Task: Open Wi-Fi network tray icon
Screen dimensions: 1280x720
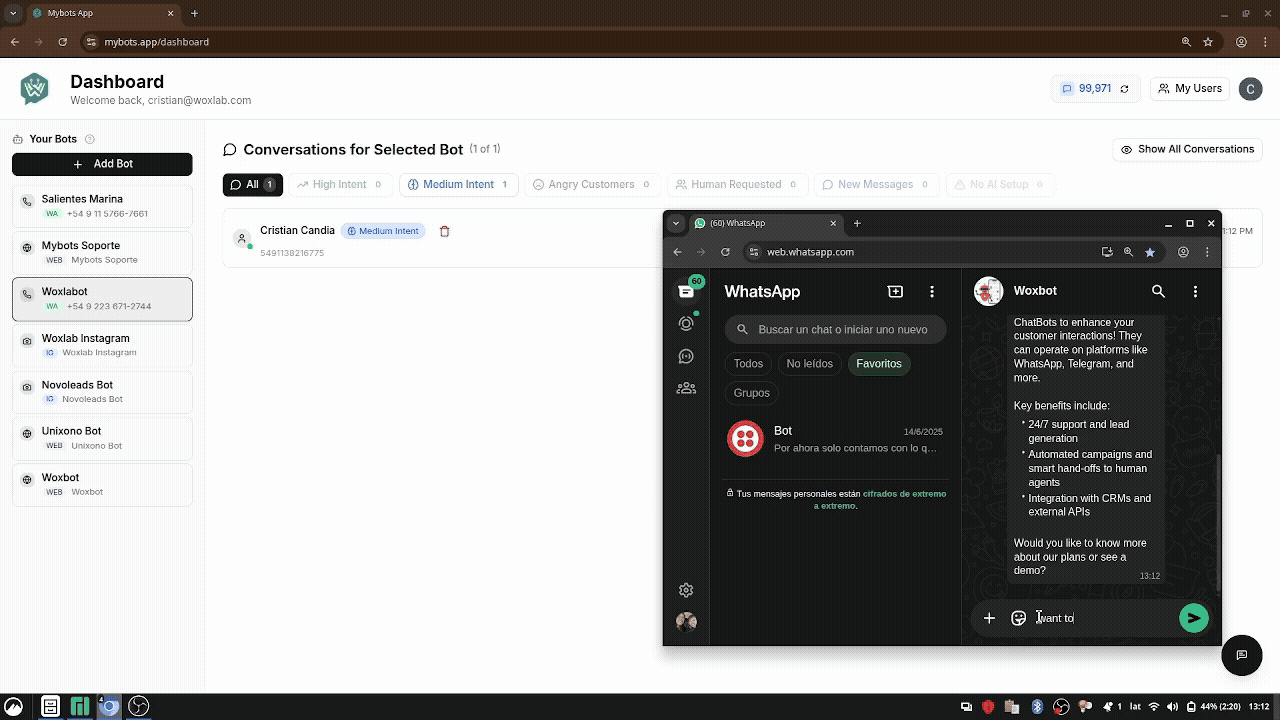Action: 1153,707
